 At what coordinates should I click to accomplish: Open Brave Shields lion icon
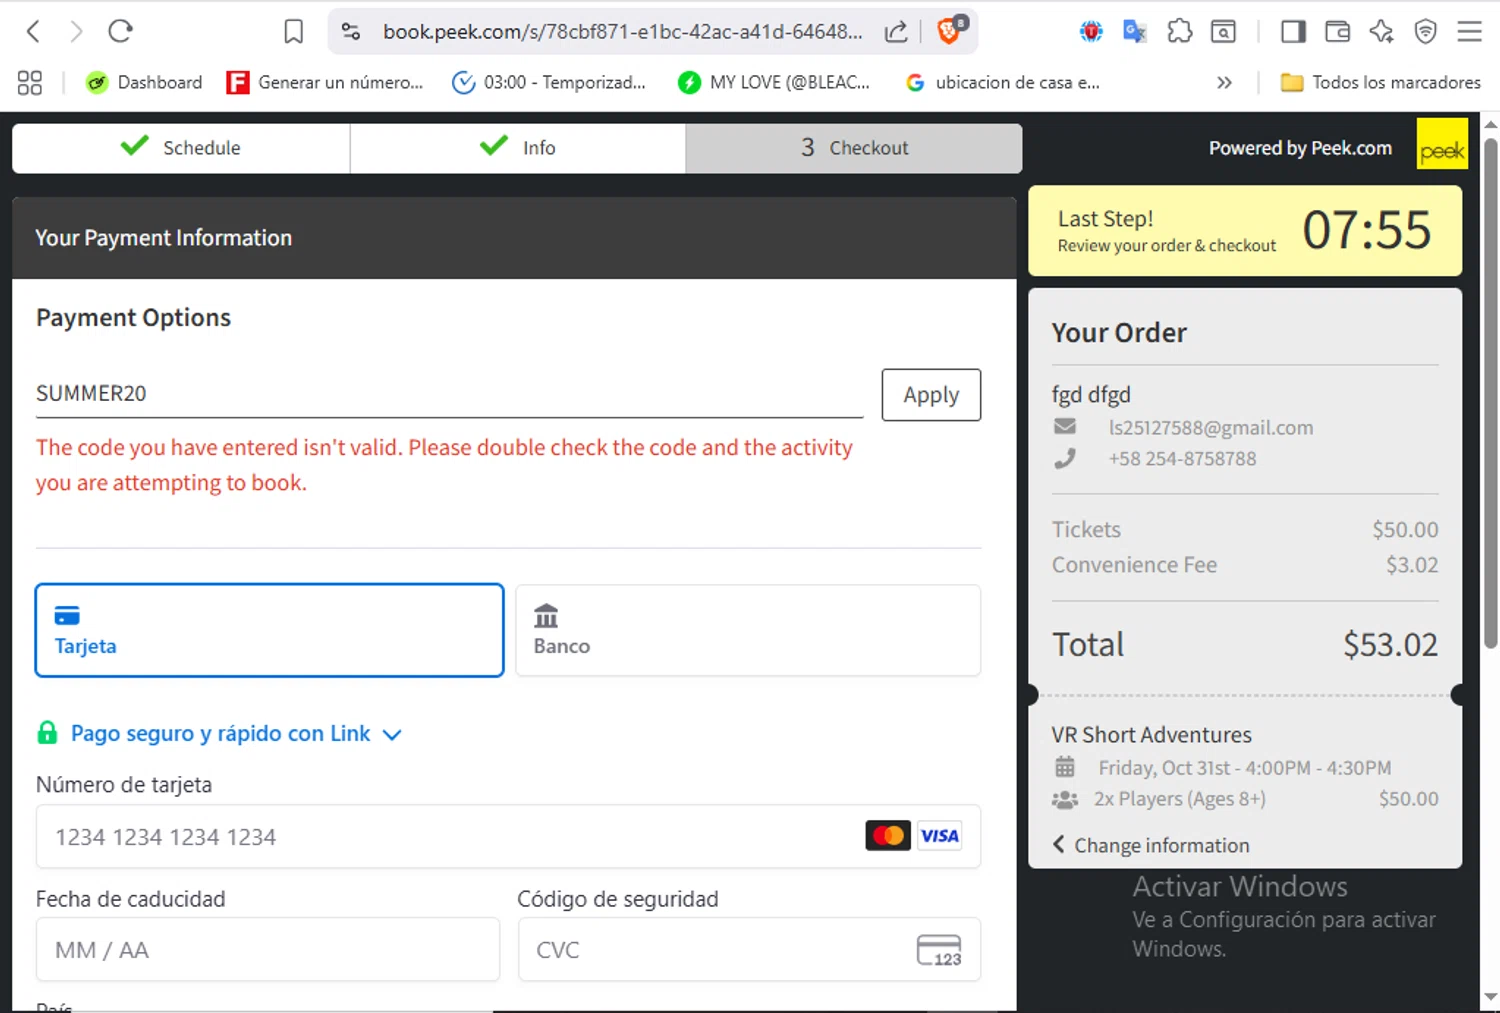click(x=951, y=30)
